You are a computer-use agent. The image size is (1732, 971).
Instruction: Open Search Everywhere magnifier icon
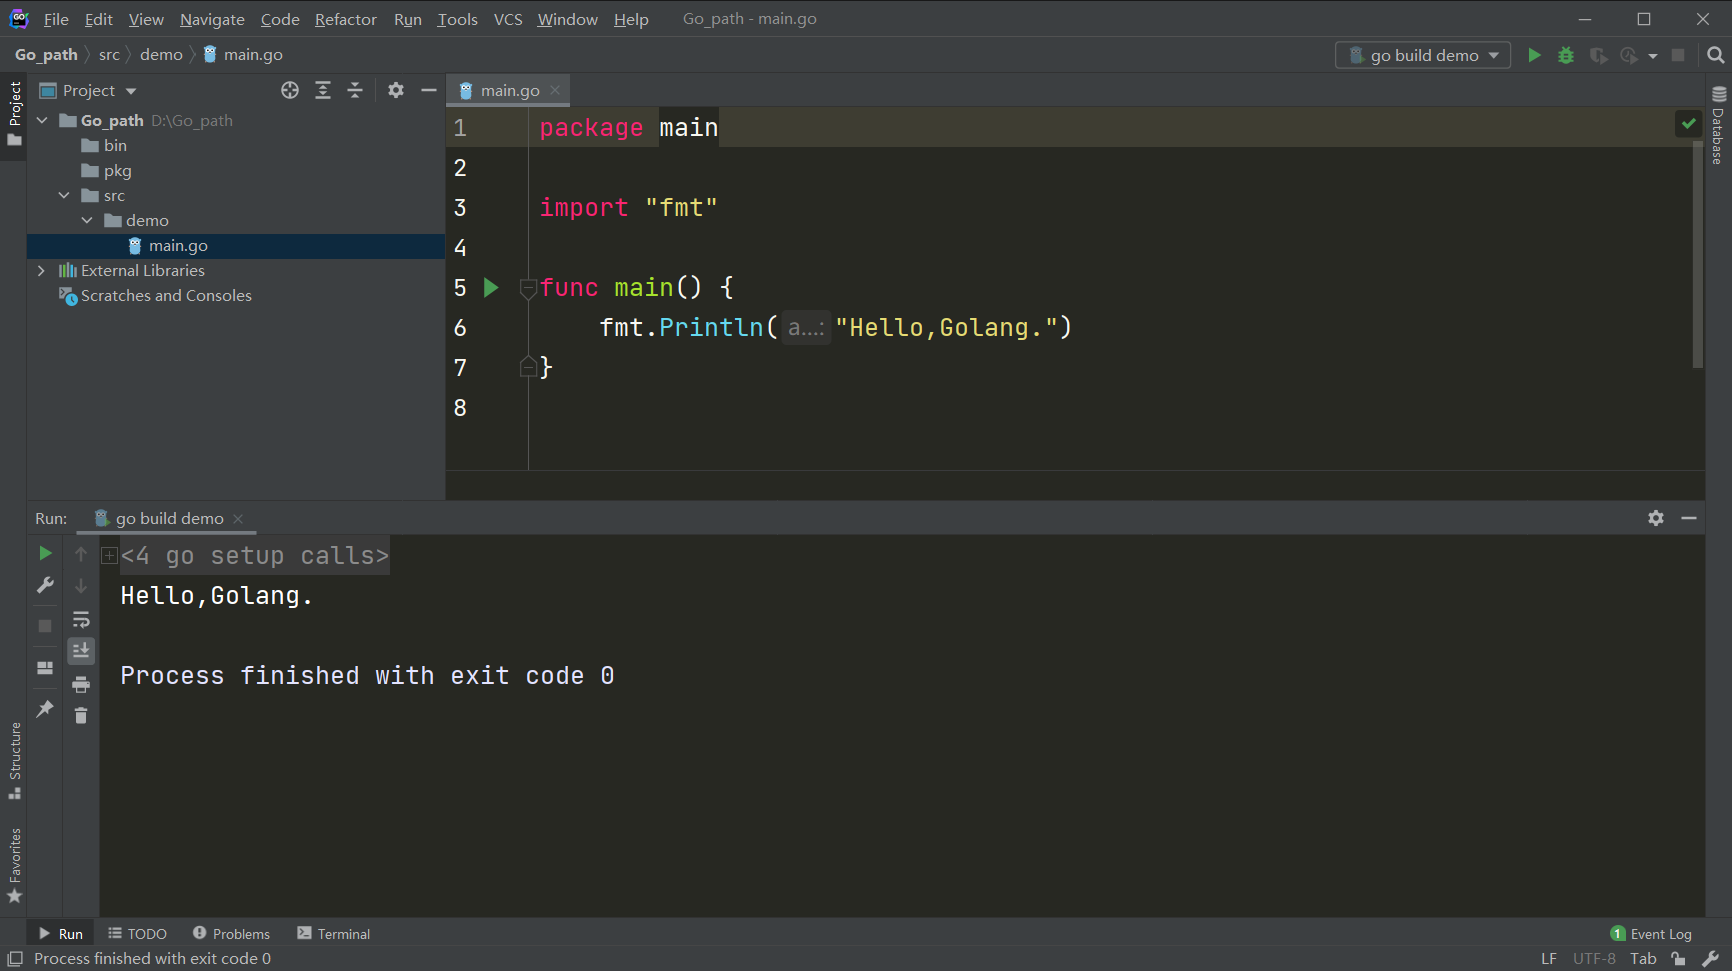pyautogui.click(x=1716, y=55)
